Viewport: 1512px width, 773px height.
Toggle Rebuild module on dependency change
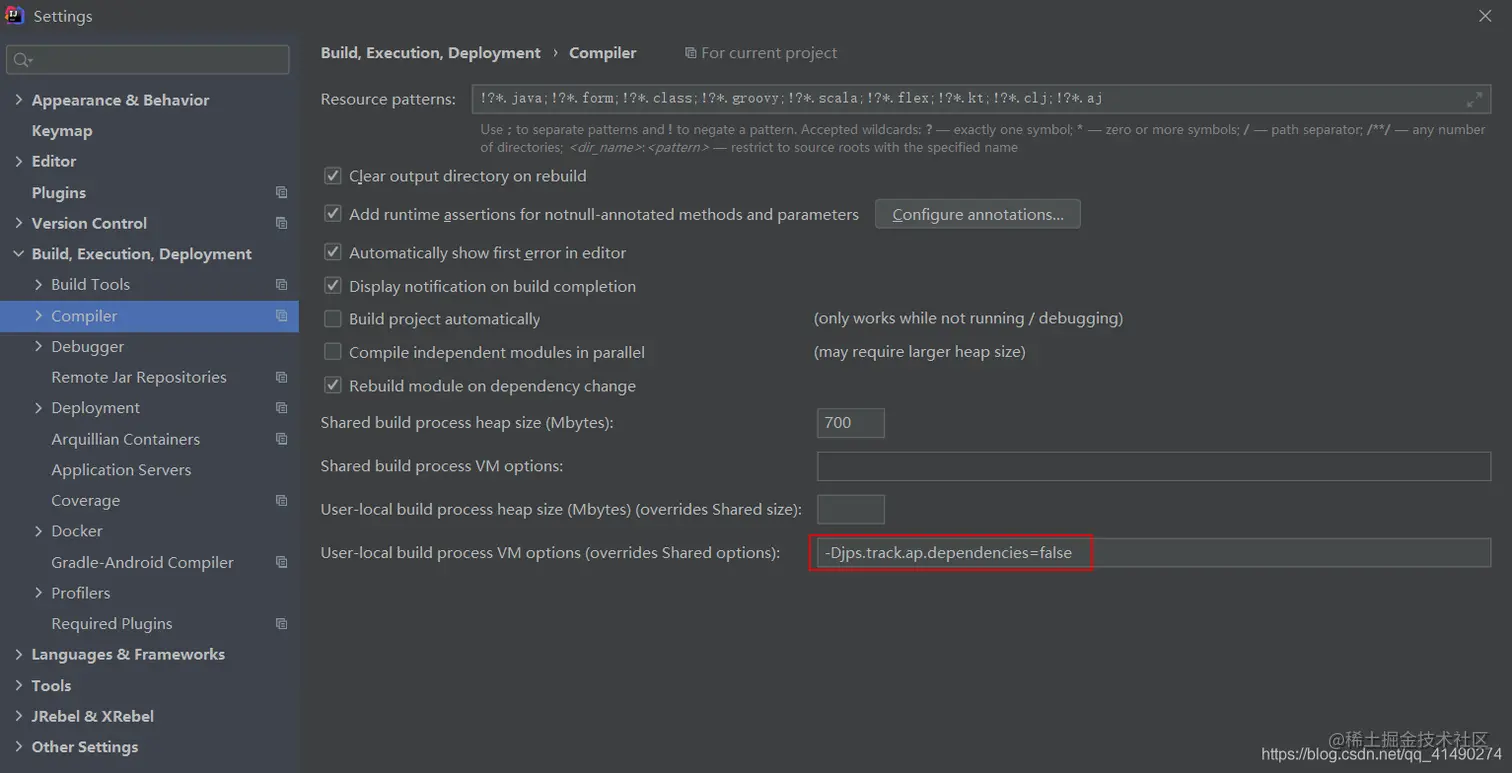(x=333, y=386)
